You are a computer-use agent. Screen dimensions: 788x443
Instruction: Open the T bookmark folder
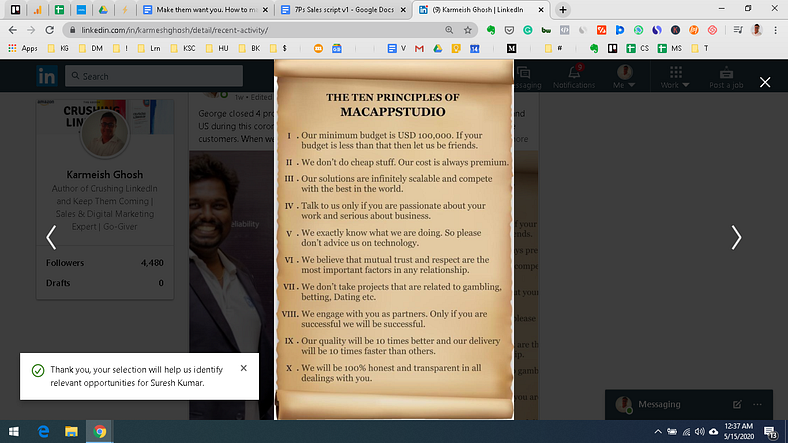pyautogui.click(x=700, y=48)
